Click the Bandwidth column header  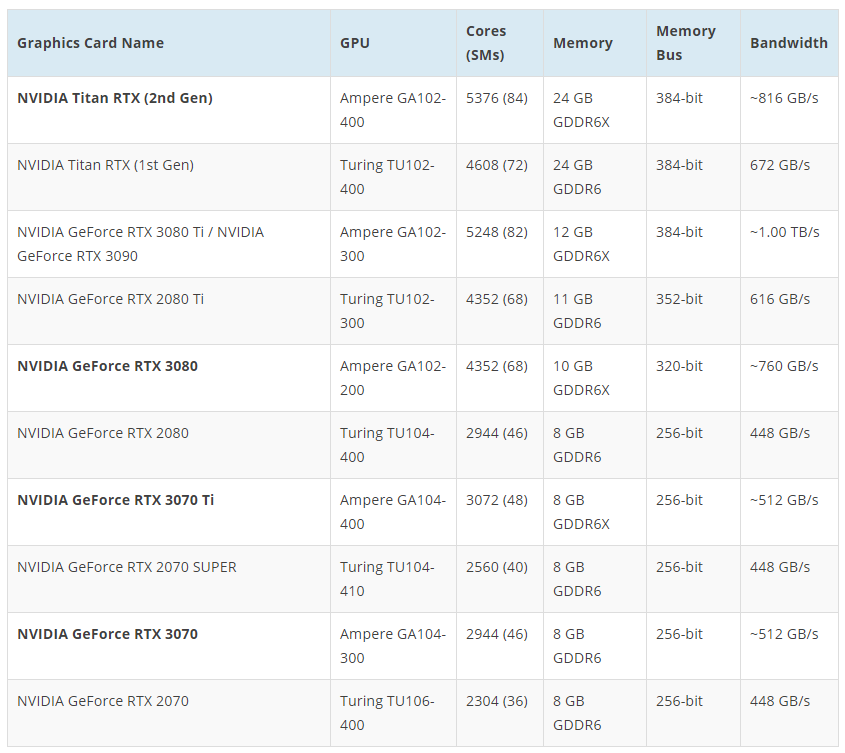(788, 43)
